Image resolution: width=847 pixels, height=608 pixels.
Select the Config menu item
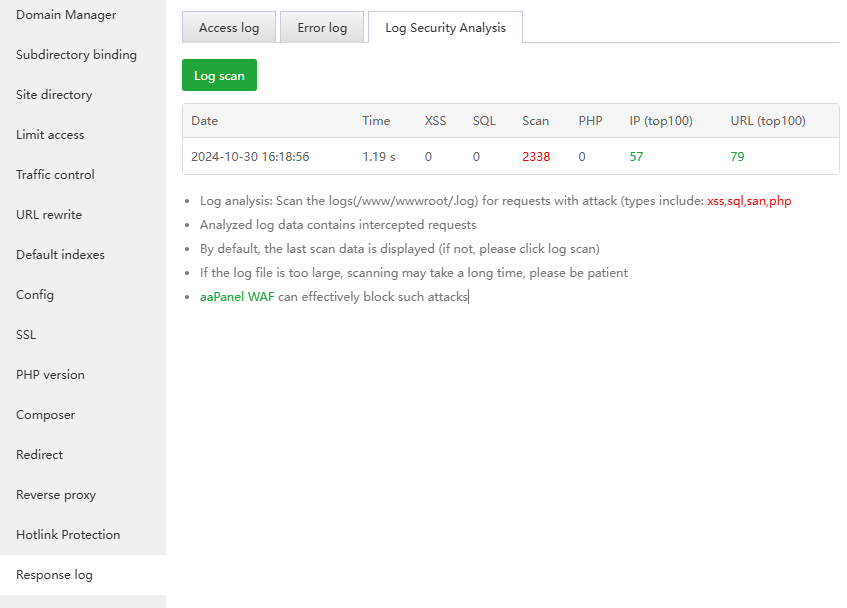[x=35, y=295]
